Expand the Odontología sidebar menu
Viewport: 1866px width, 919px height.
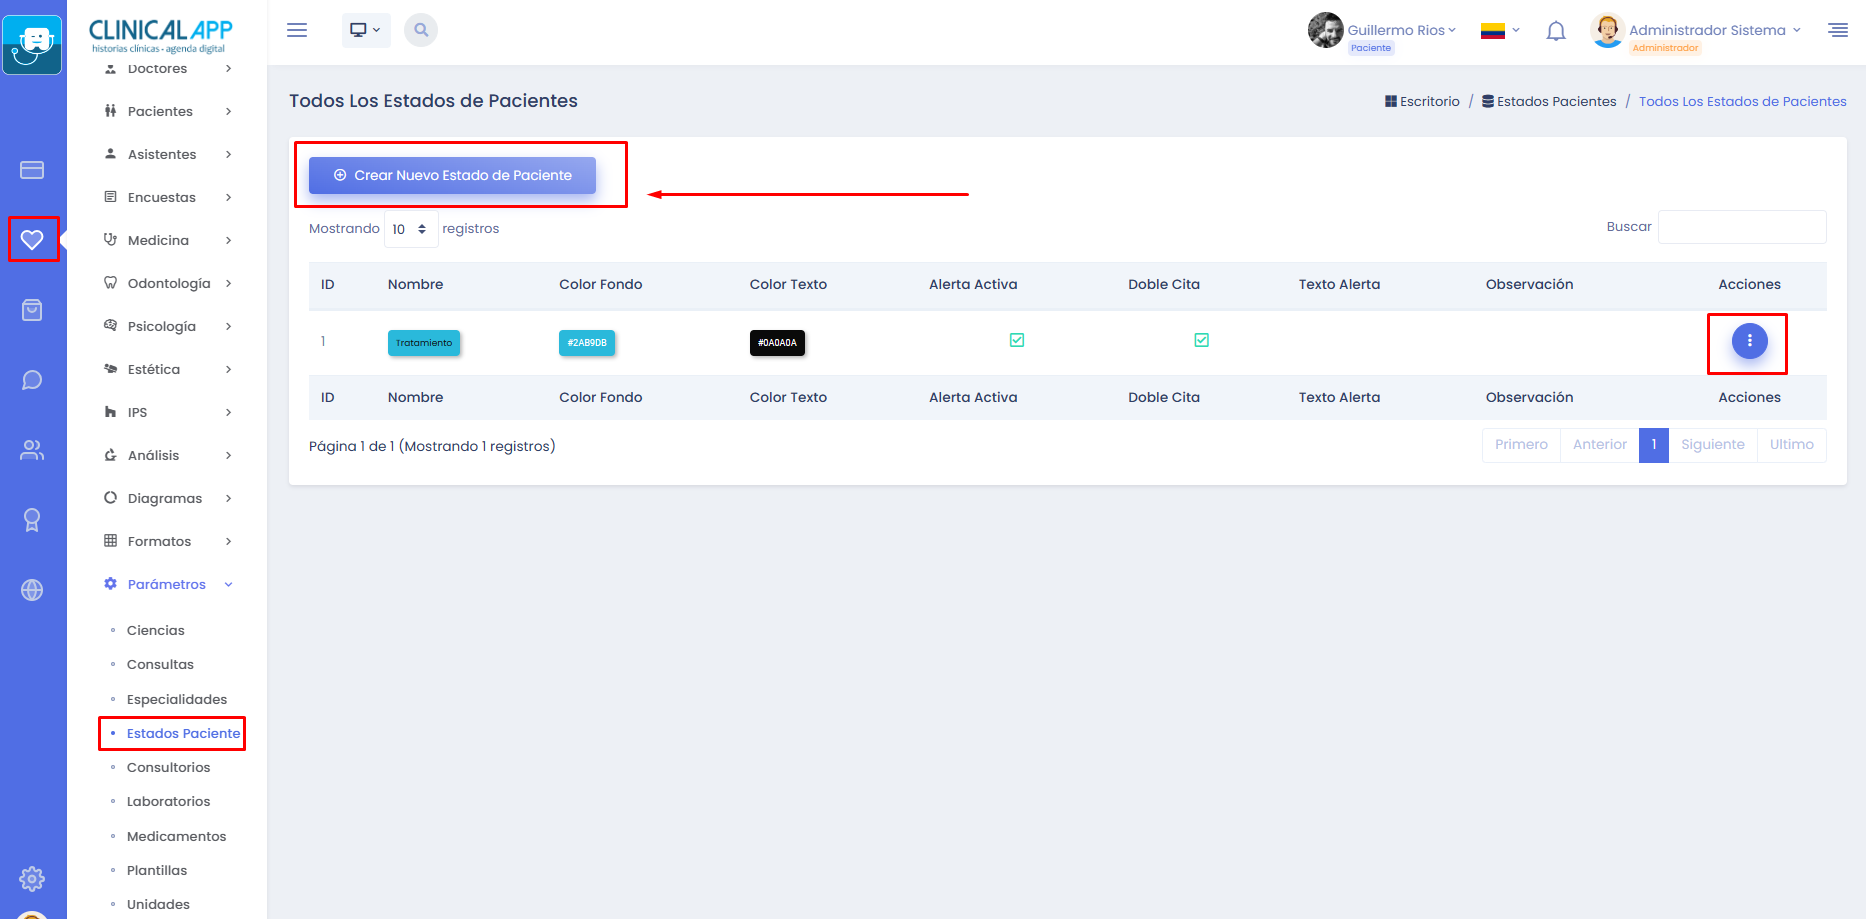169,283
